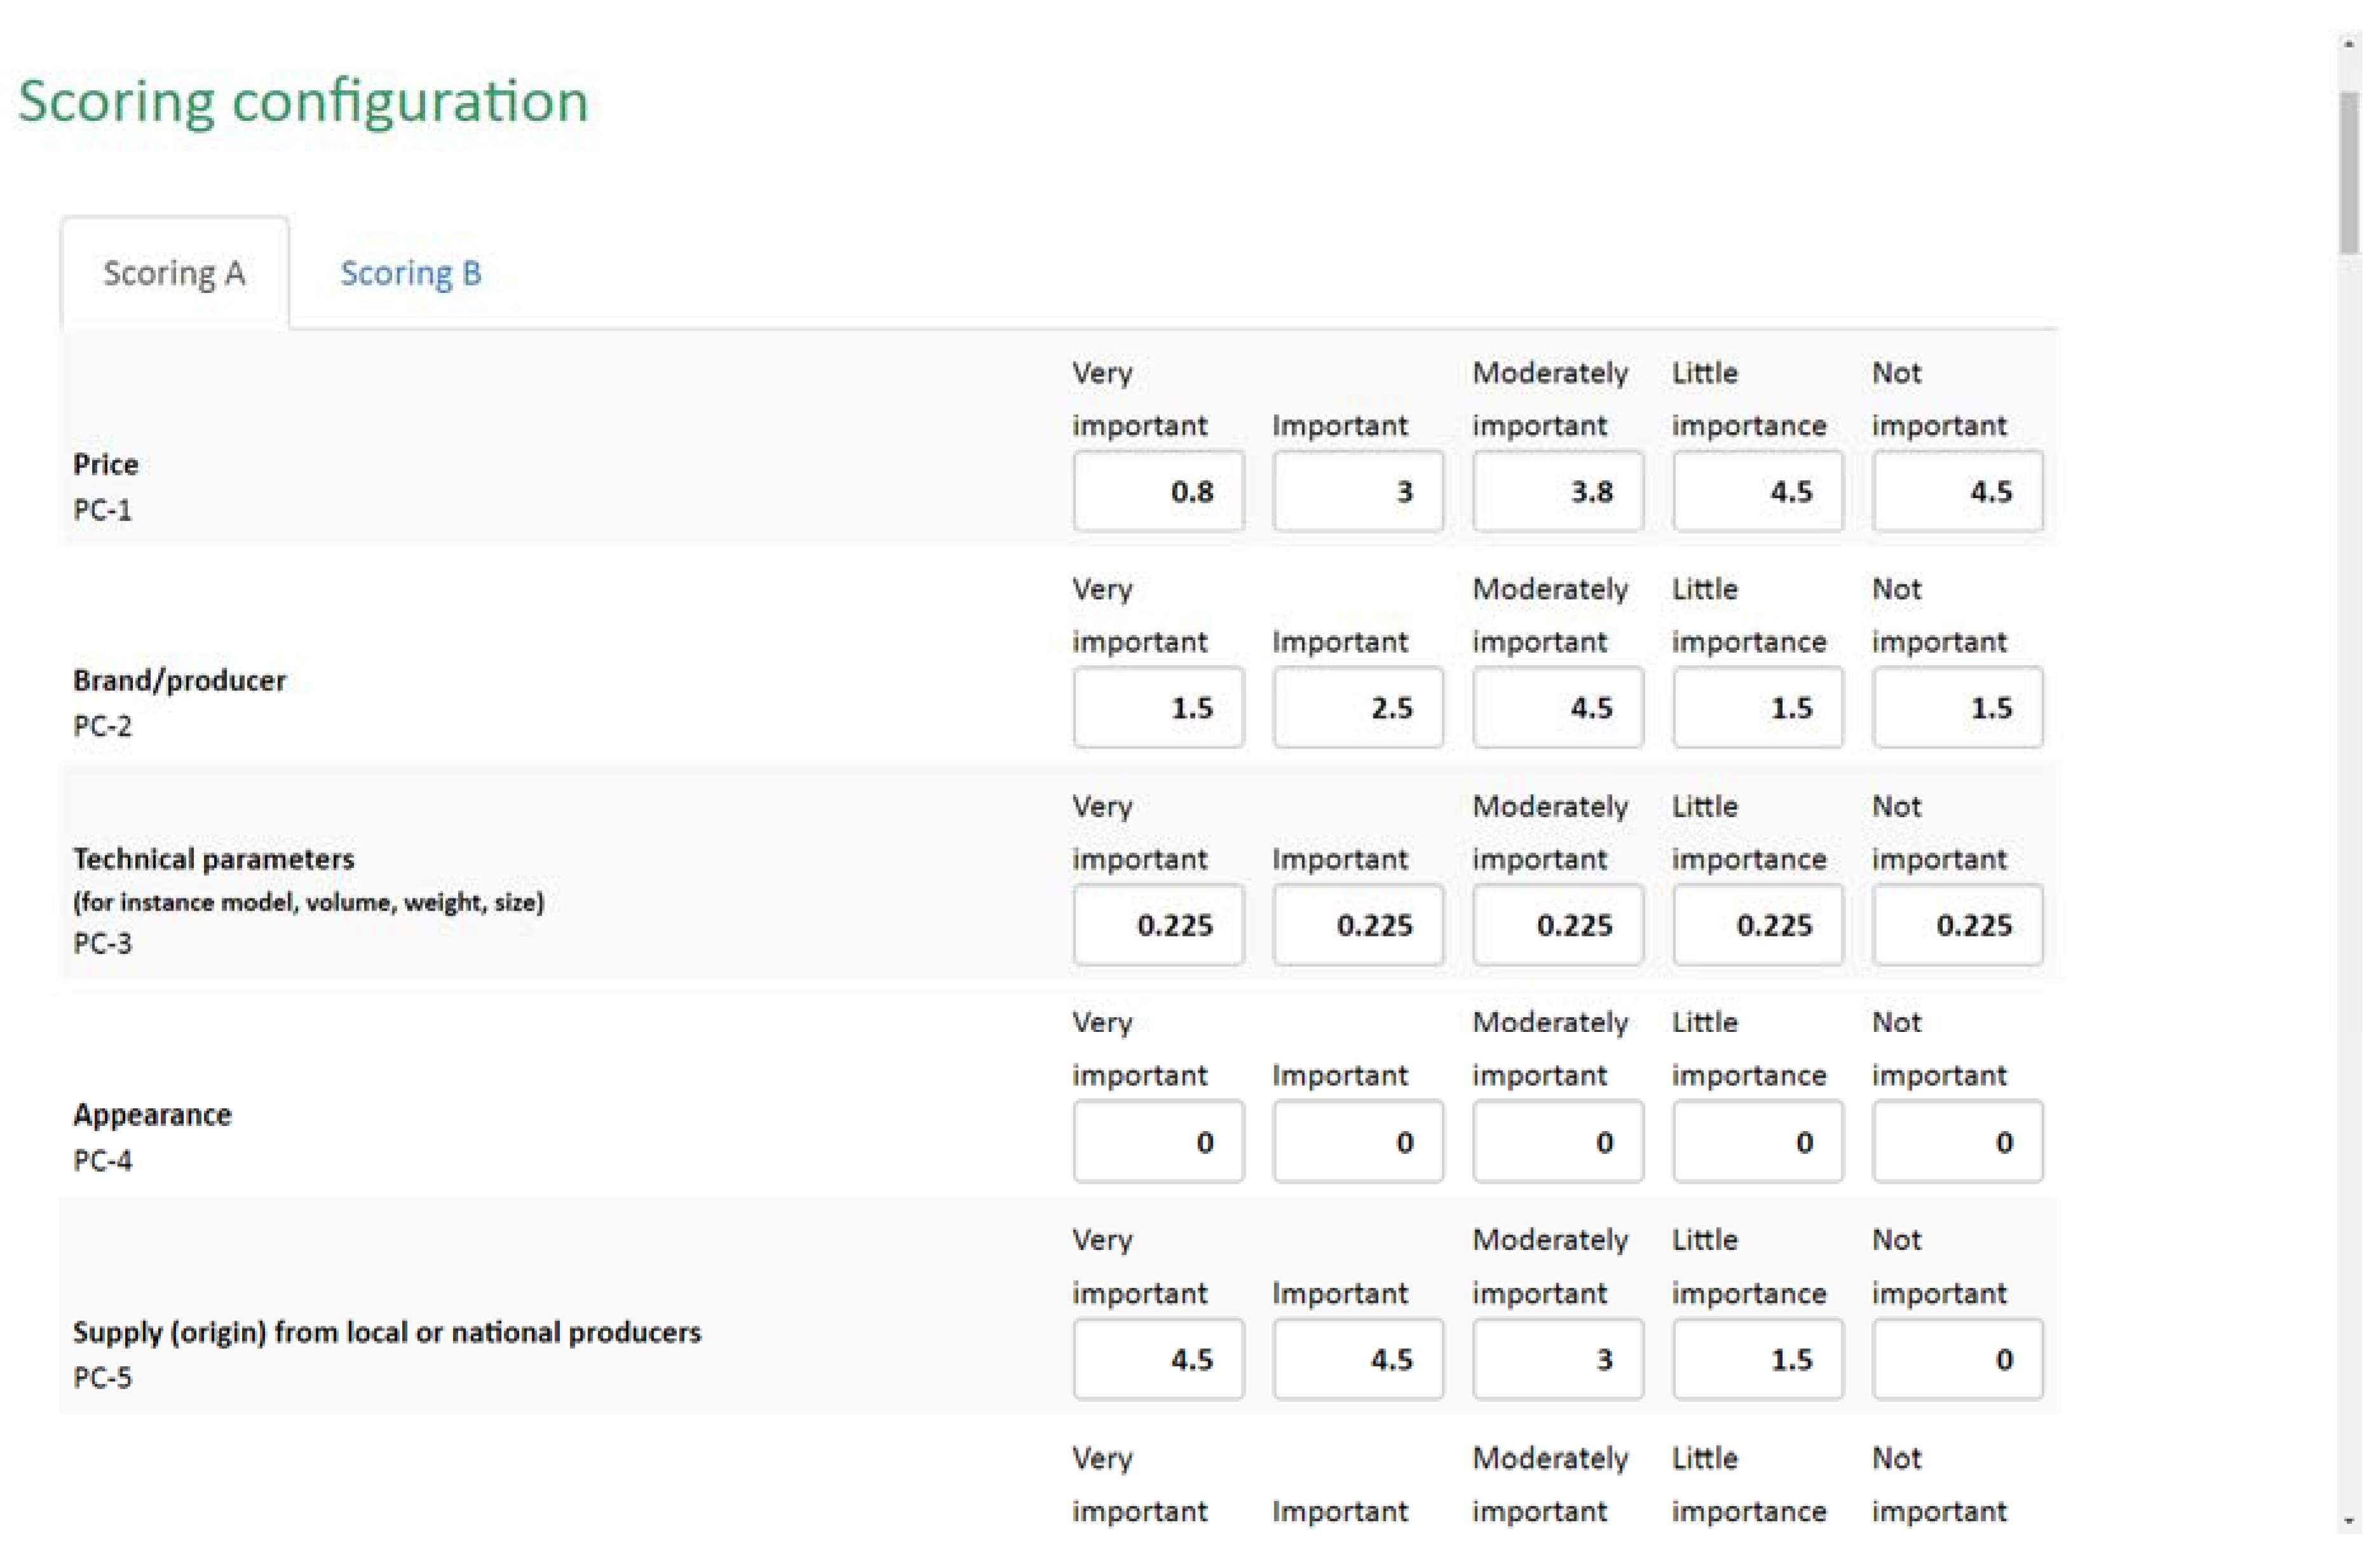Click the model, volume, weight, size note

(309, 902)
